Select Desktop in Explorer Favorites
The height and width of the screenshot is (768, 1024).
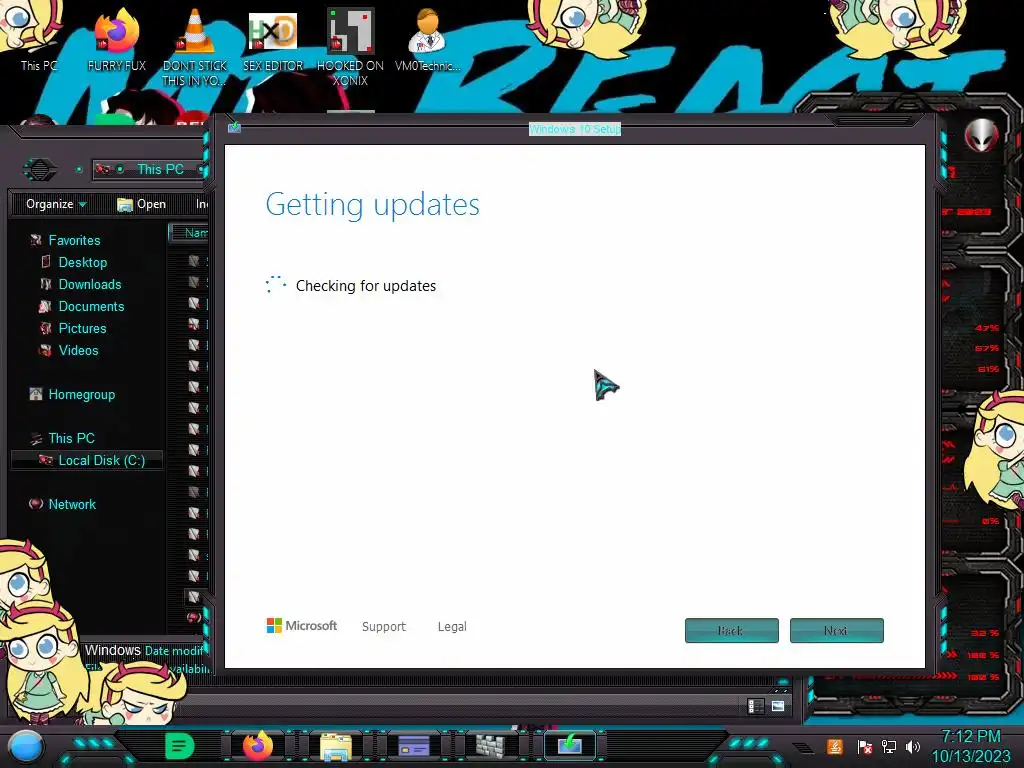click(x=74, y=262)
